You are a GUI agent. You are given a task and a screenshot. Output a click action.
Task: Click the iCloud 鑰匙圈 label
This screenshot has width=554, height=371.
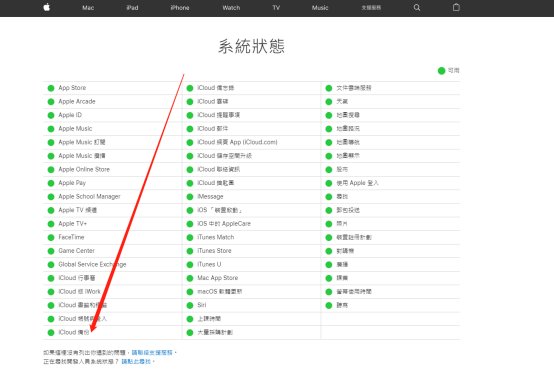click(x=216, y=183)
